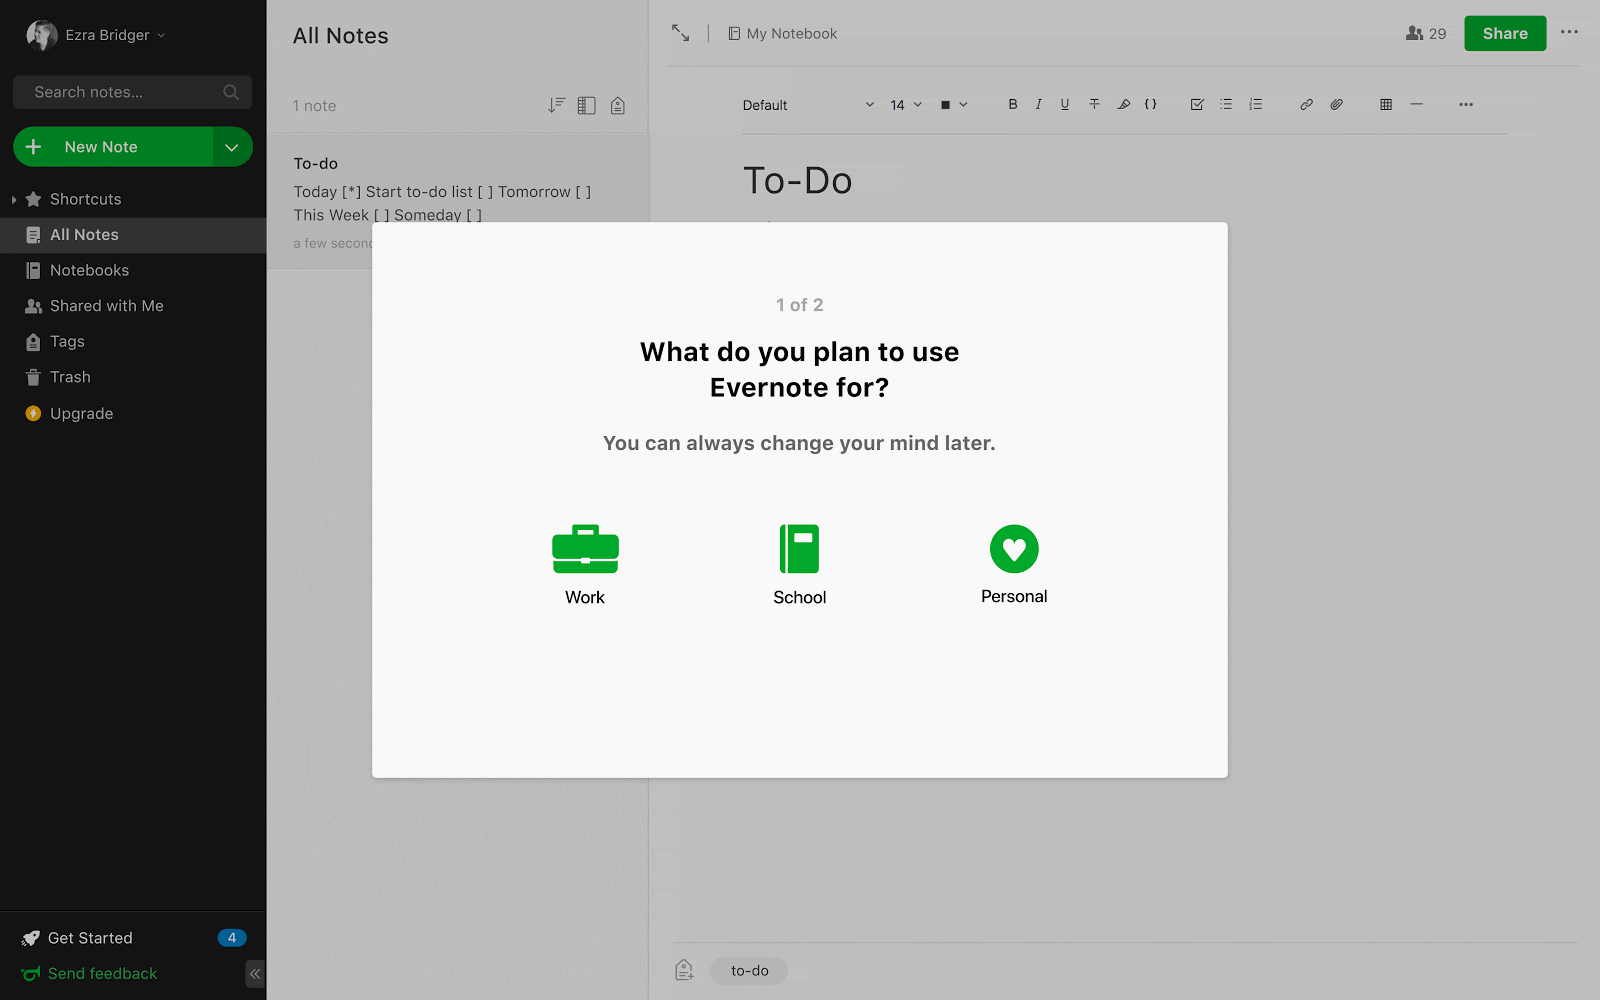Image resolution: width=1600 pixels, height=1000 pixels.
Task: Select All Notes in the sidebar
Action: 133,235
